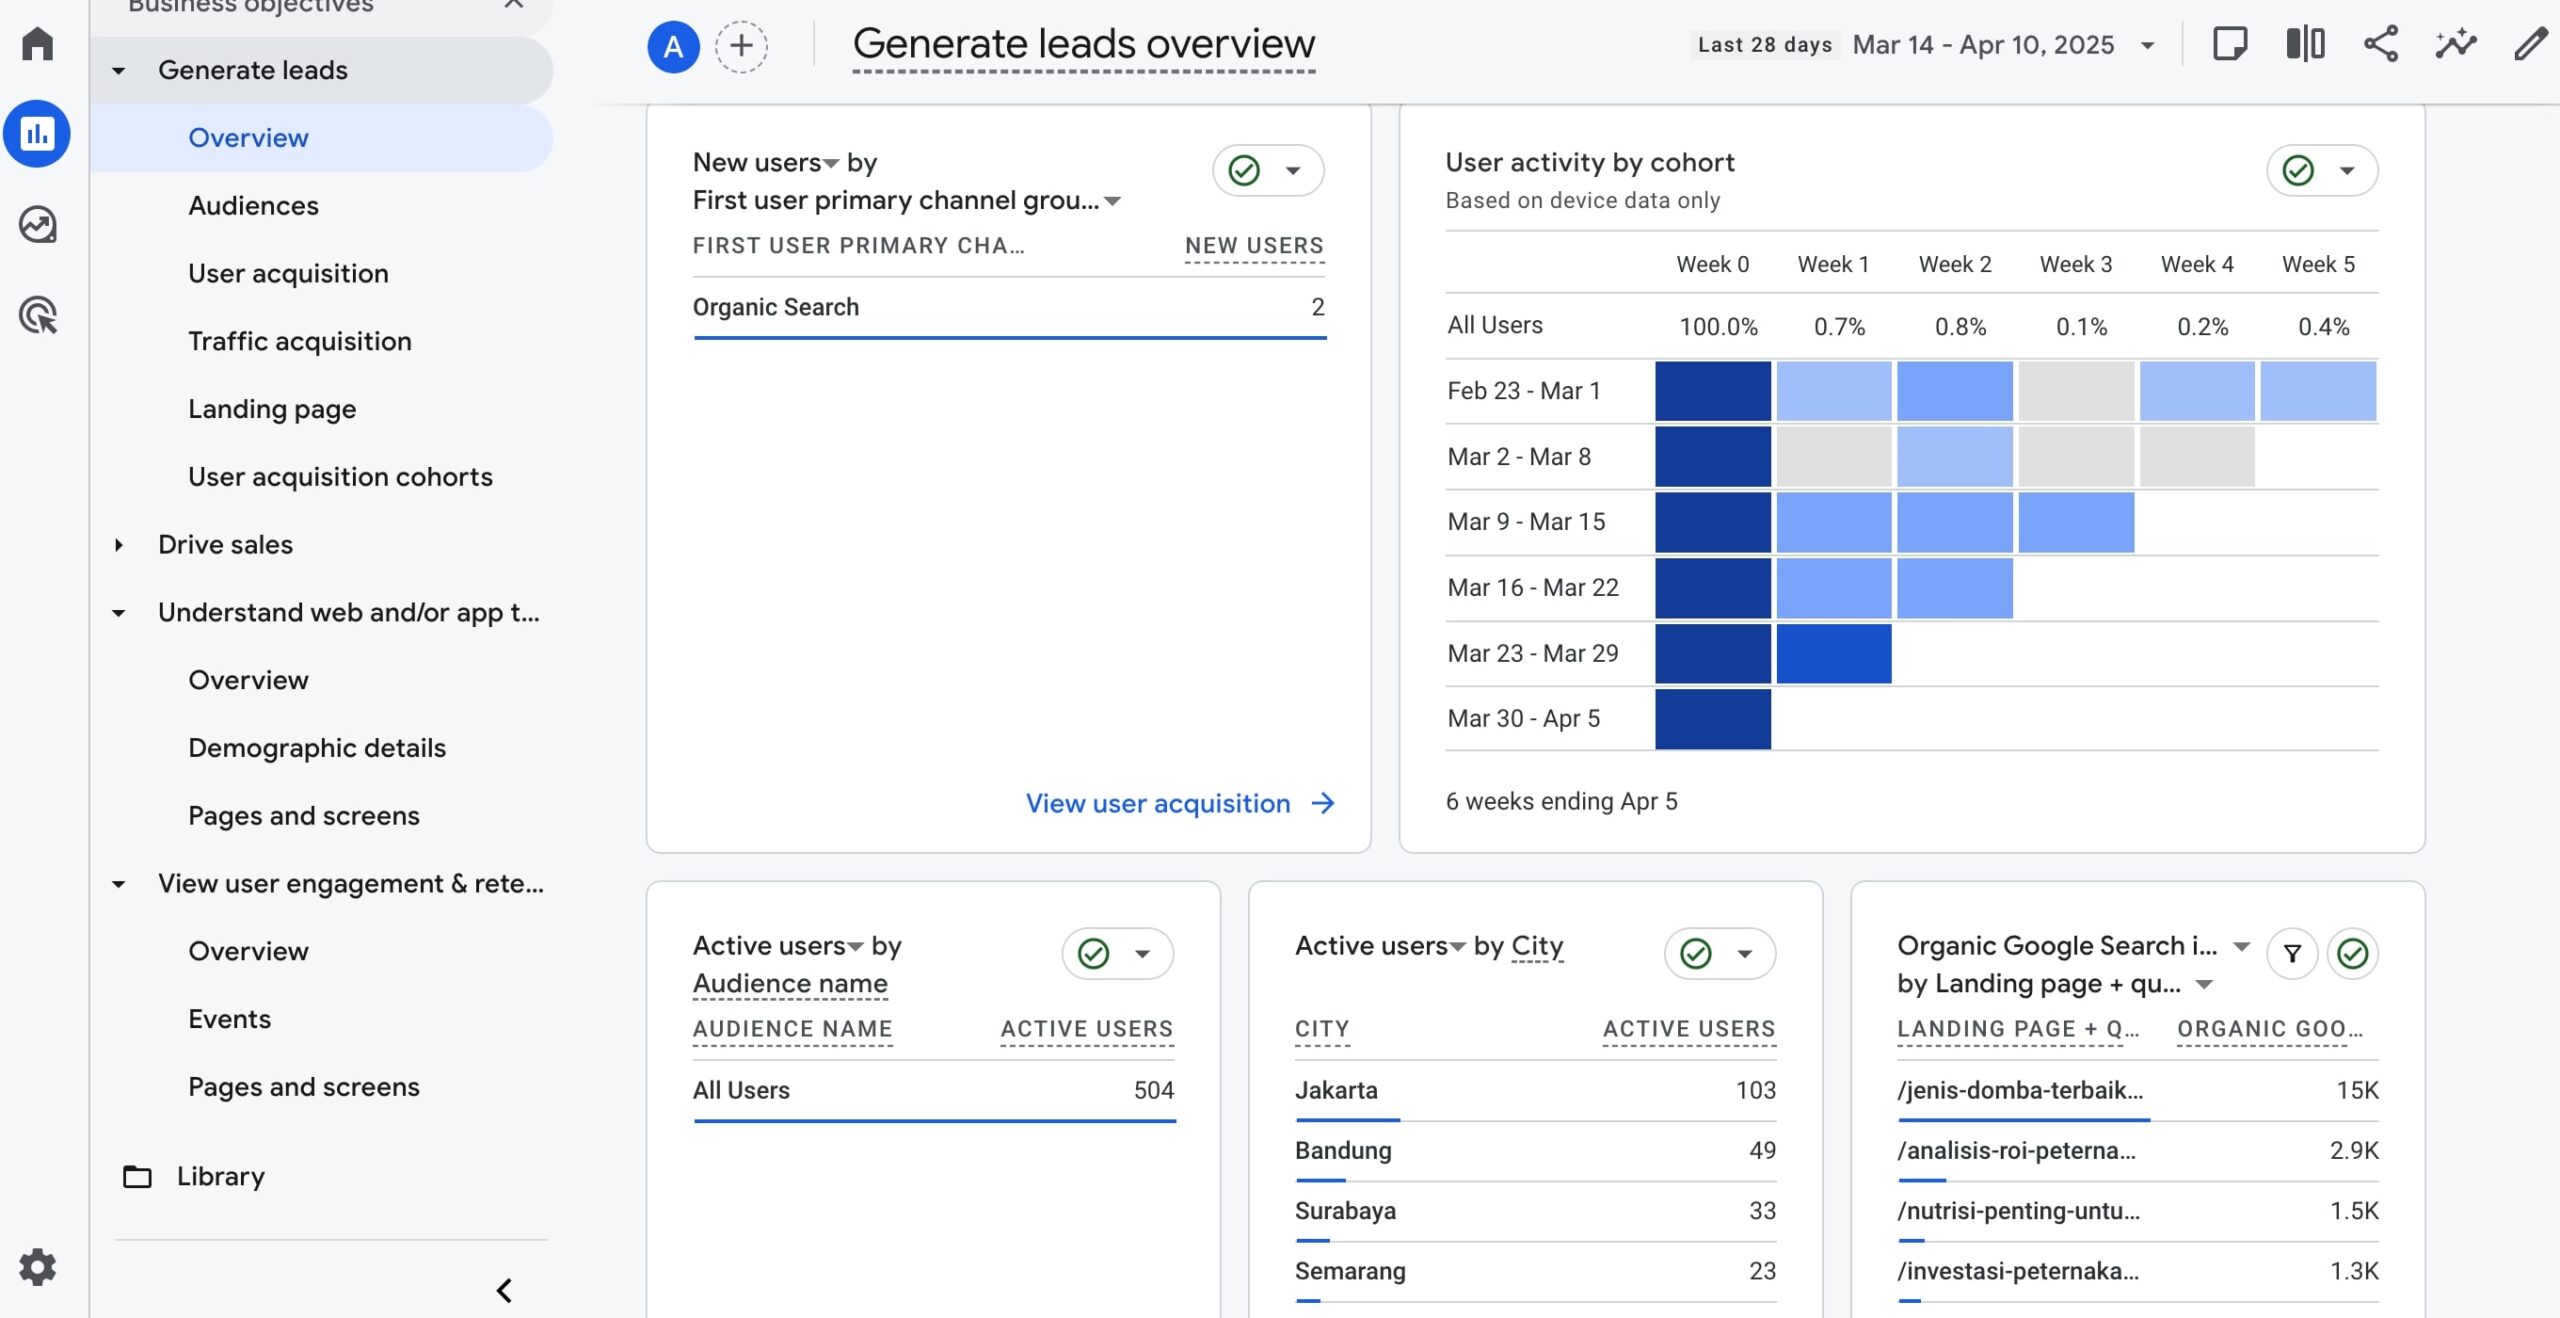Toggle checkmark on Active users by City card
This screenshot has width=2560, height=1318.
click(1696, 954)
